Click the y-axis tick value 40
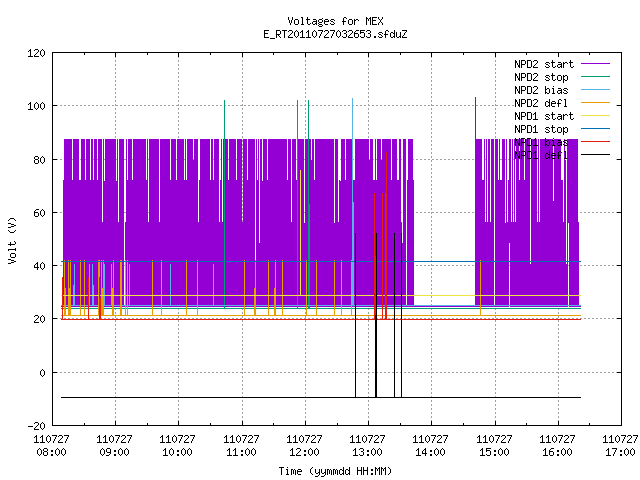The height and width of the screenshot is (480, 640). (x=40, y=266)
